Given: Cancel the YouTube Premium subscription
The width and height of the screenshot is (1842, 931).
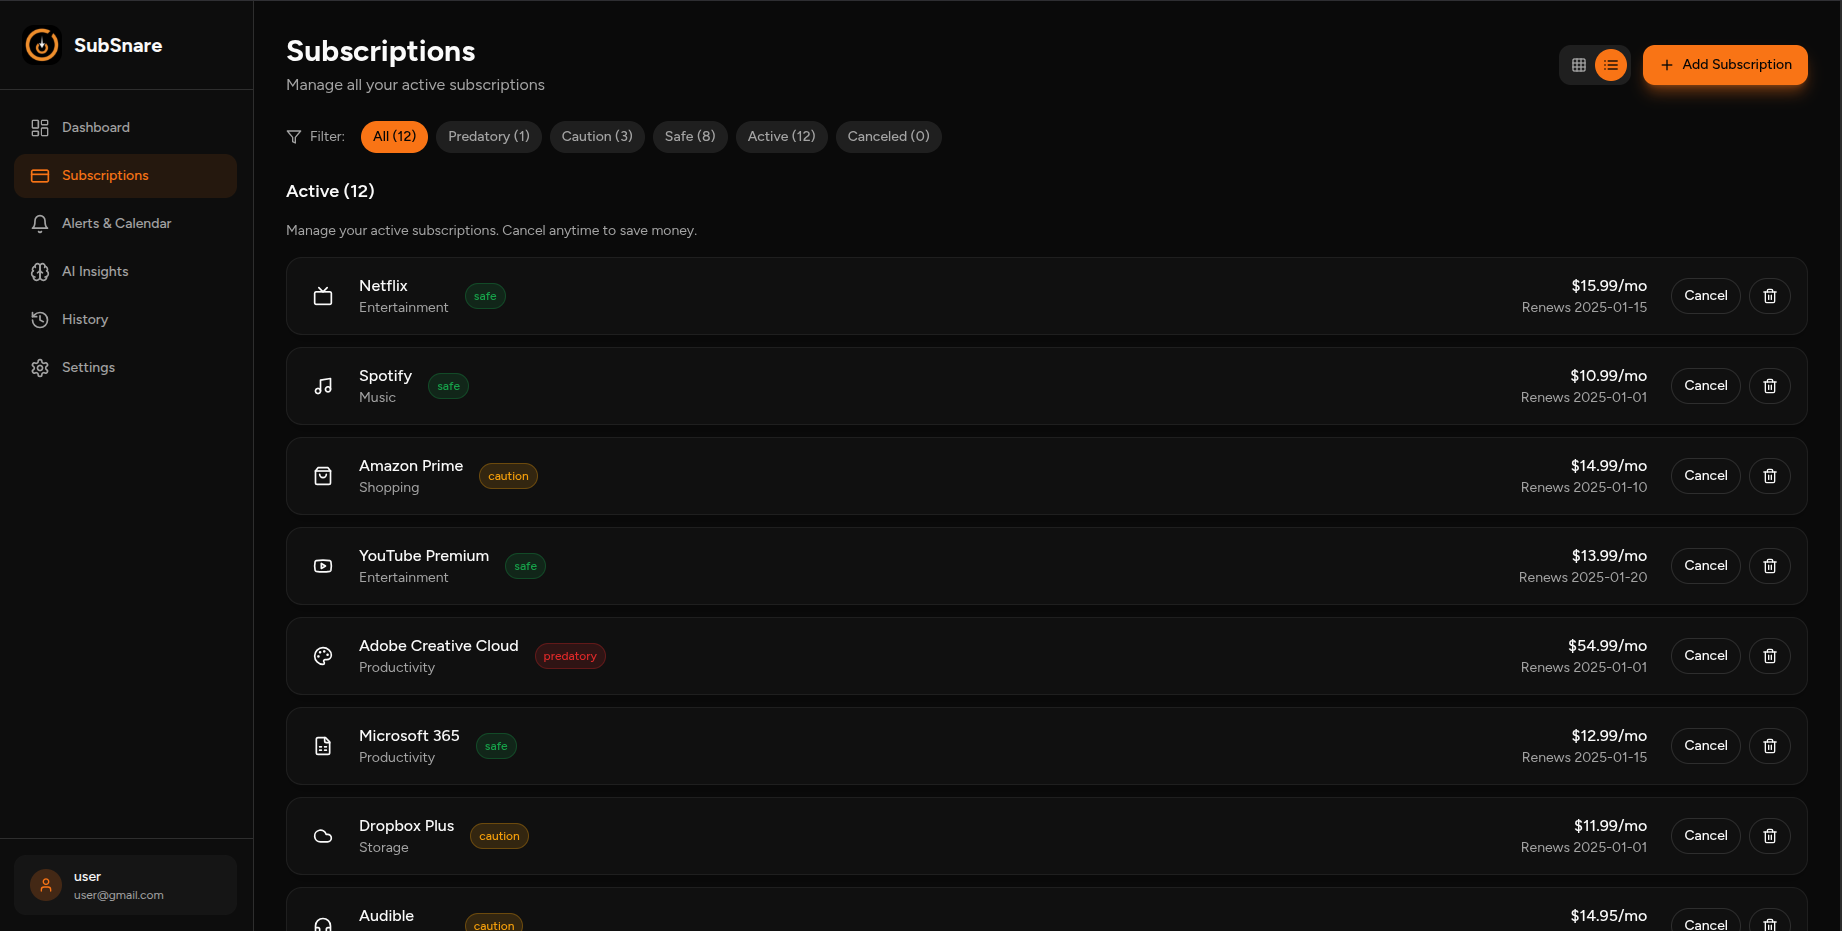Looking at the screenshot, I should tap(1706, 566).
